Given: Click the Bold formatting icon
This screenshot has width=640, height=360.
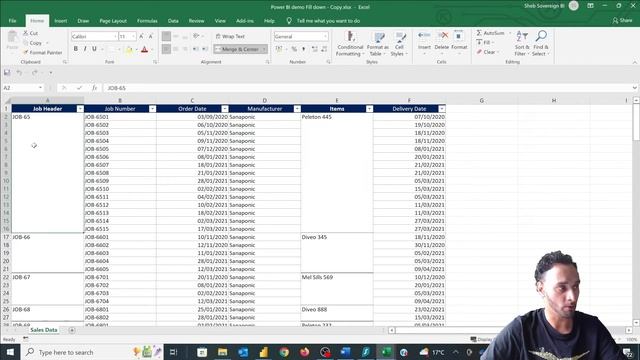Looking at the screenshot, I should pos(76,49).
